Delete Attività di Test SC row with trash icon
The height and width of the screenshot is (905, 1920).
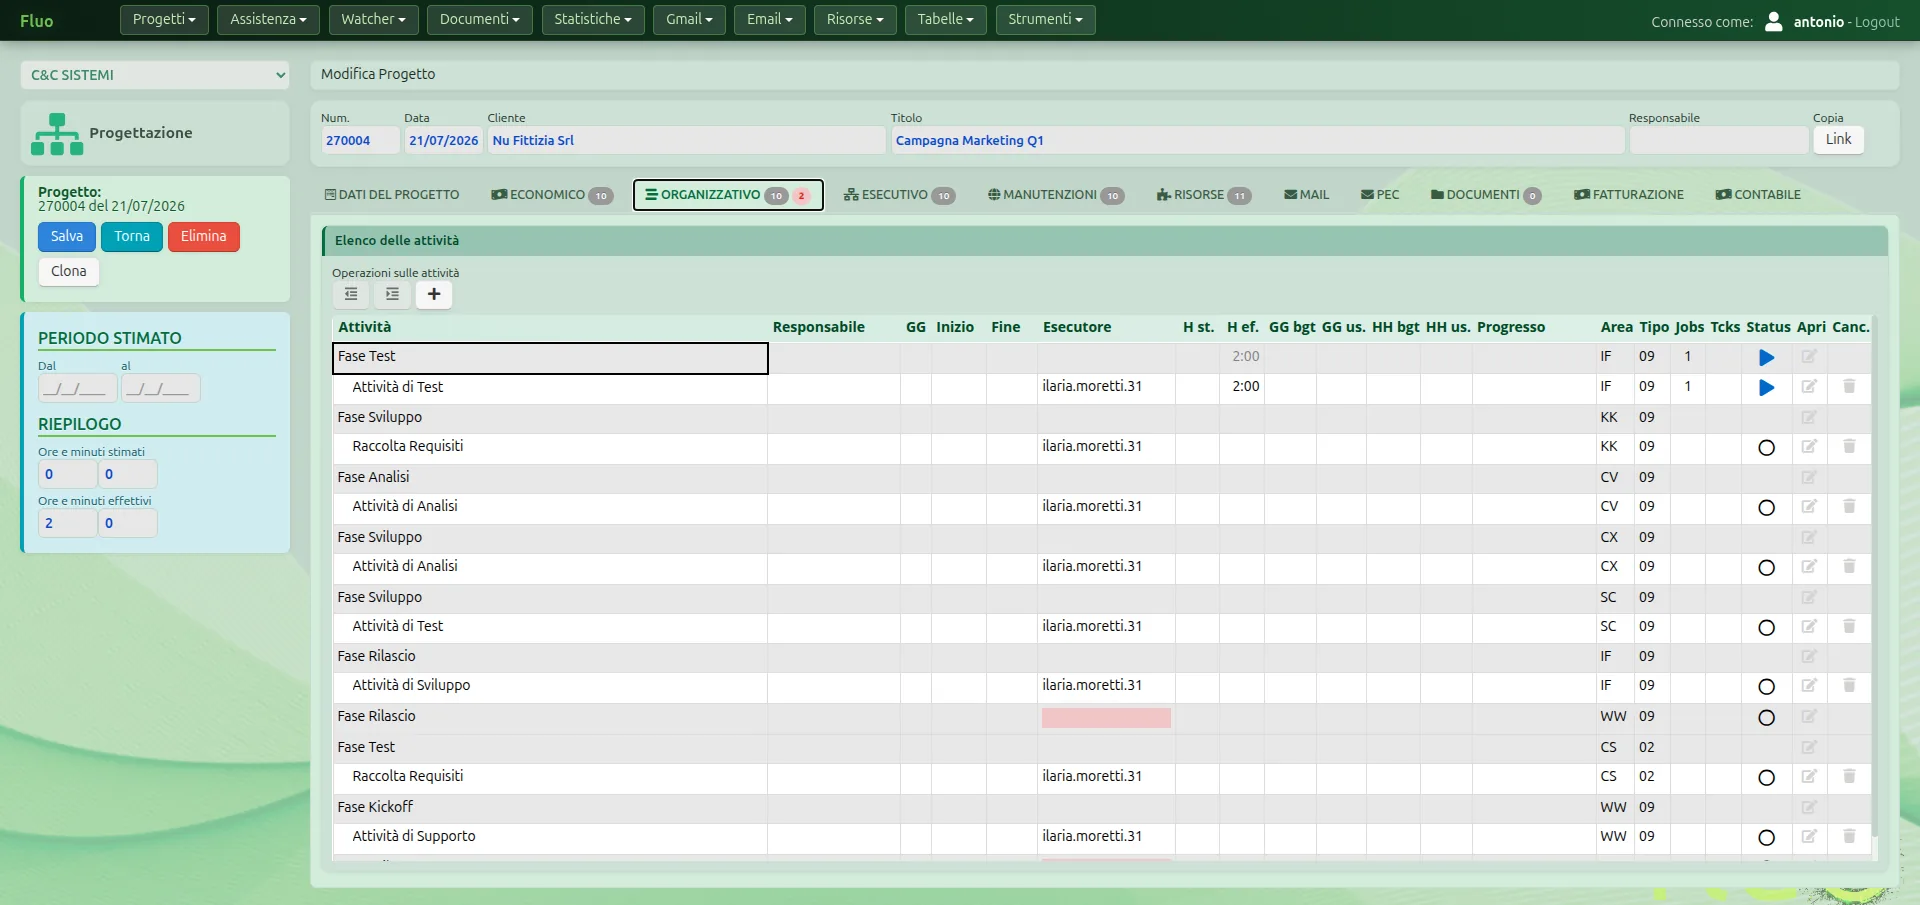(1849, 626)
